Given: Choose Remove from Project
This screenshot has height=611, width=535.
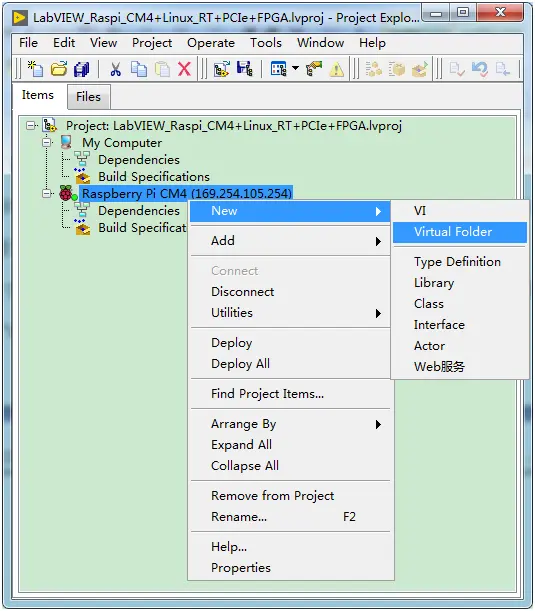Looking at the screenshot, I should [x=291, y=496].
